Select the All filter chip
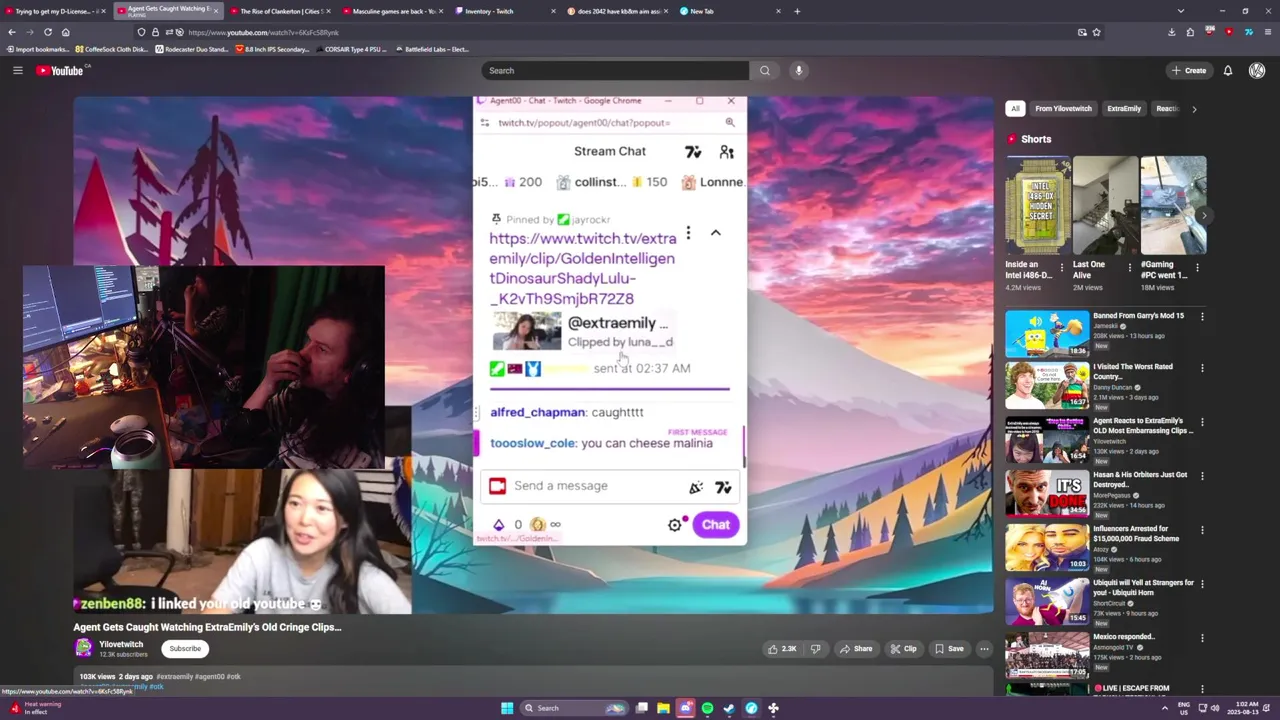 (x=1015, y=109)
